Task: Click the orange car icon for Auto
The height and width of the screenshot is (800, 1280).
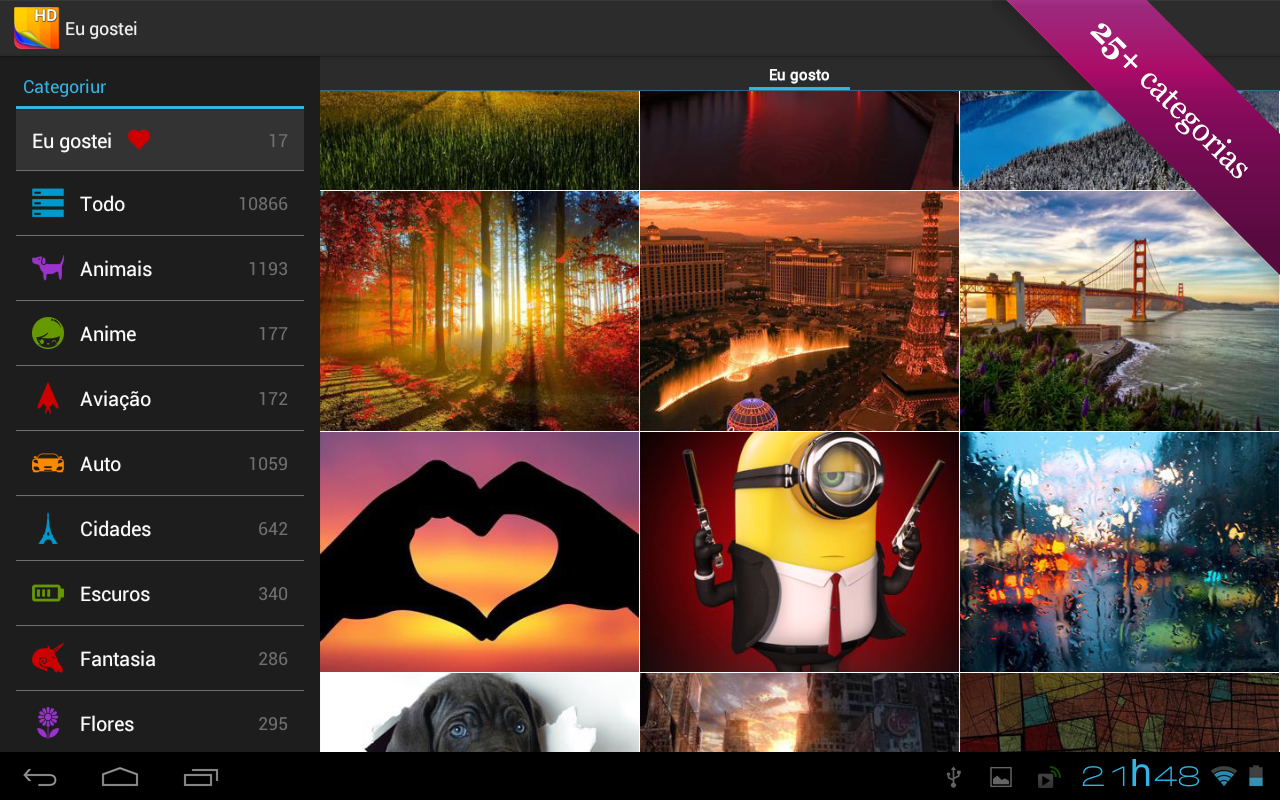Action: click(48, 463)
